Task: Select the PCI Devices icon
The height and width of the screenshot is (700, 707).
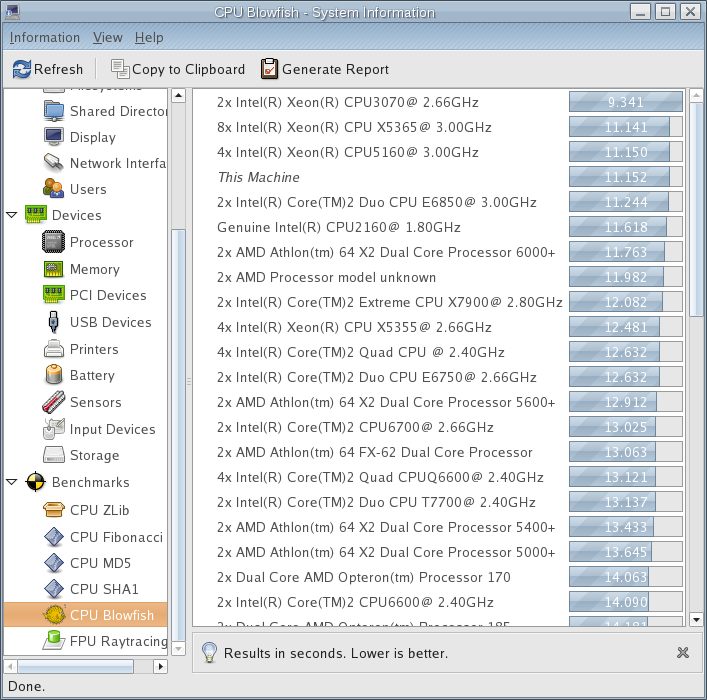Action: (54, 295)
